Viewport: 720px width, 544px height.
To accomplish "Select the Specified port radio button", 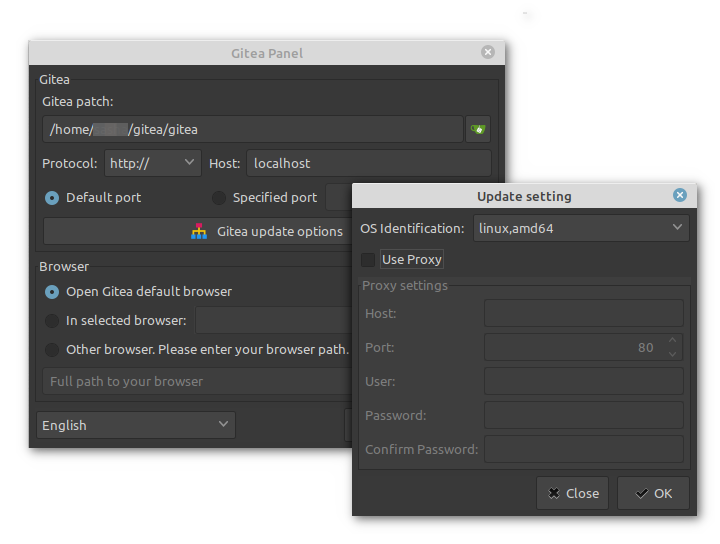I will pos(219,198).
